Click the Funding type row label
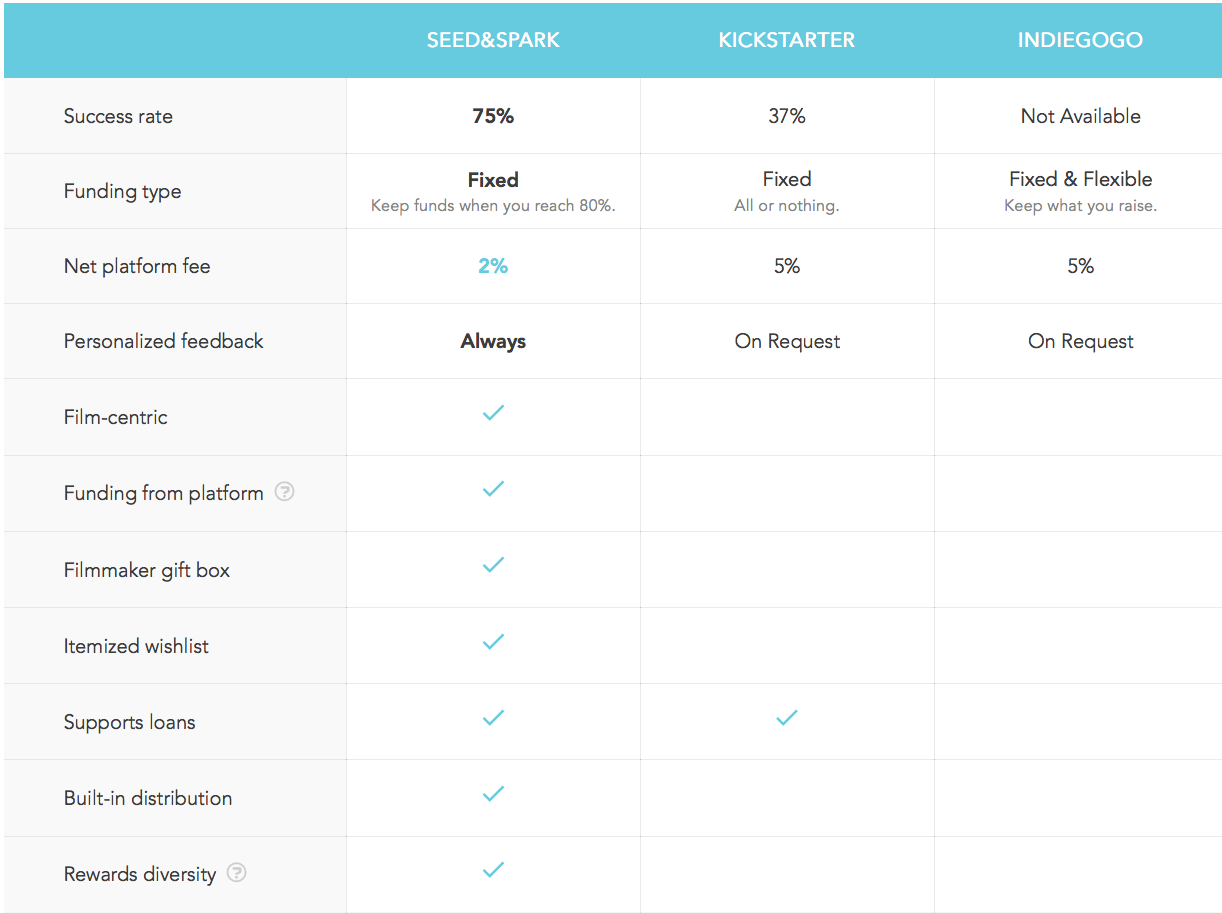 point(122,191)
